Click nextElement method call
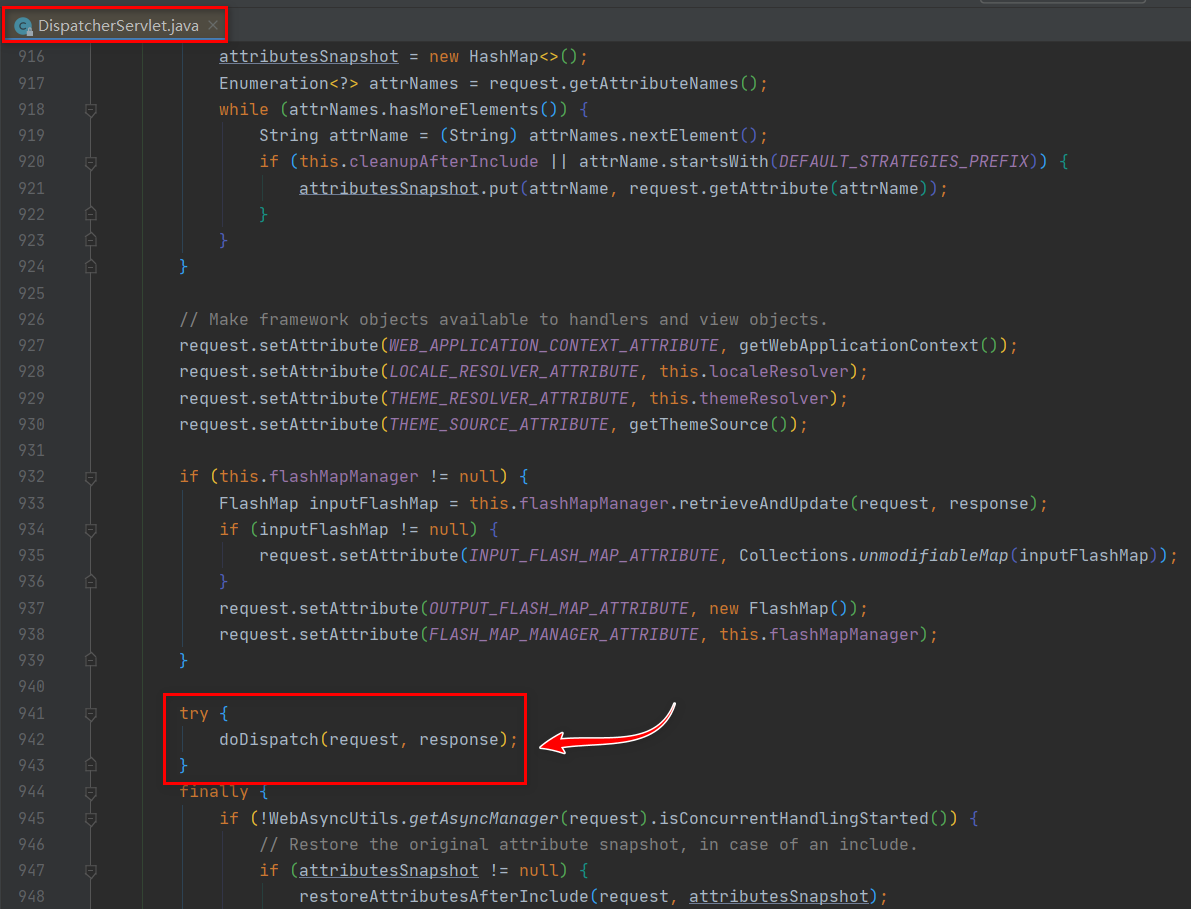Screen dimensions: 1191x909 [683, 135]
